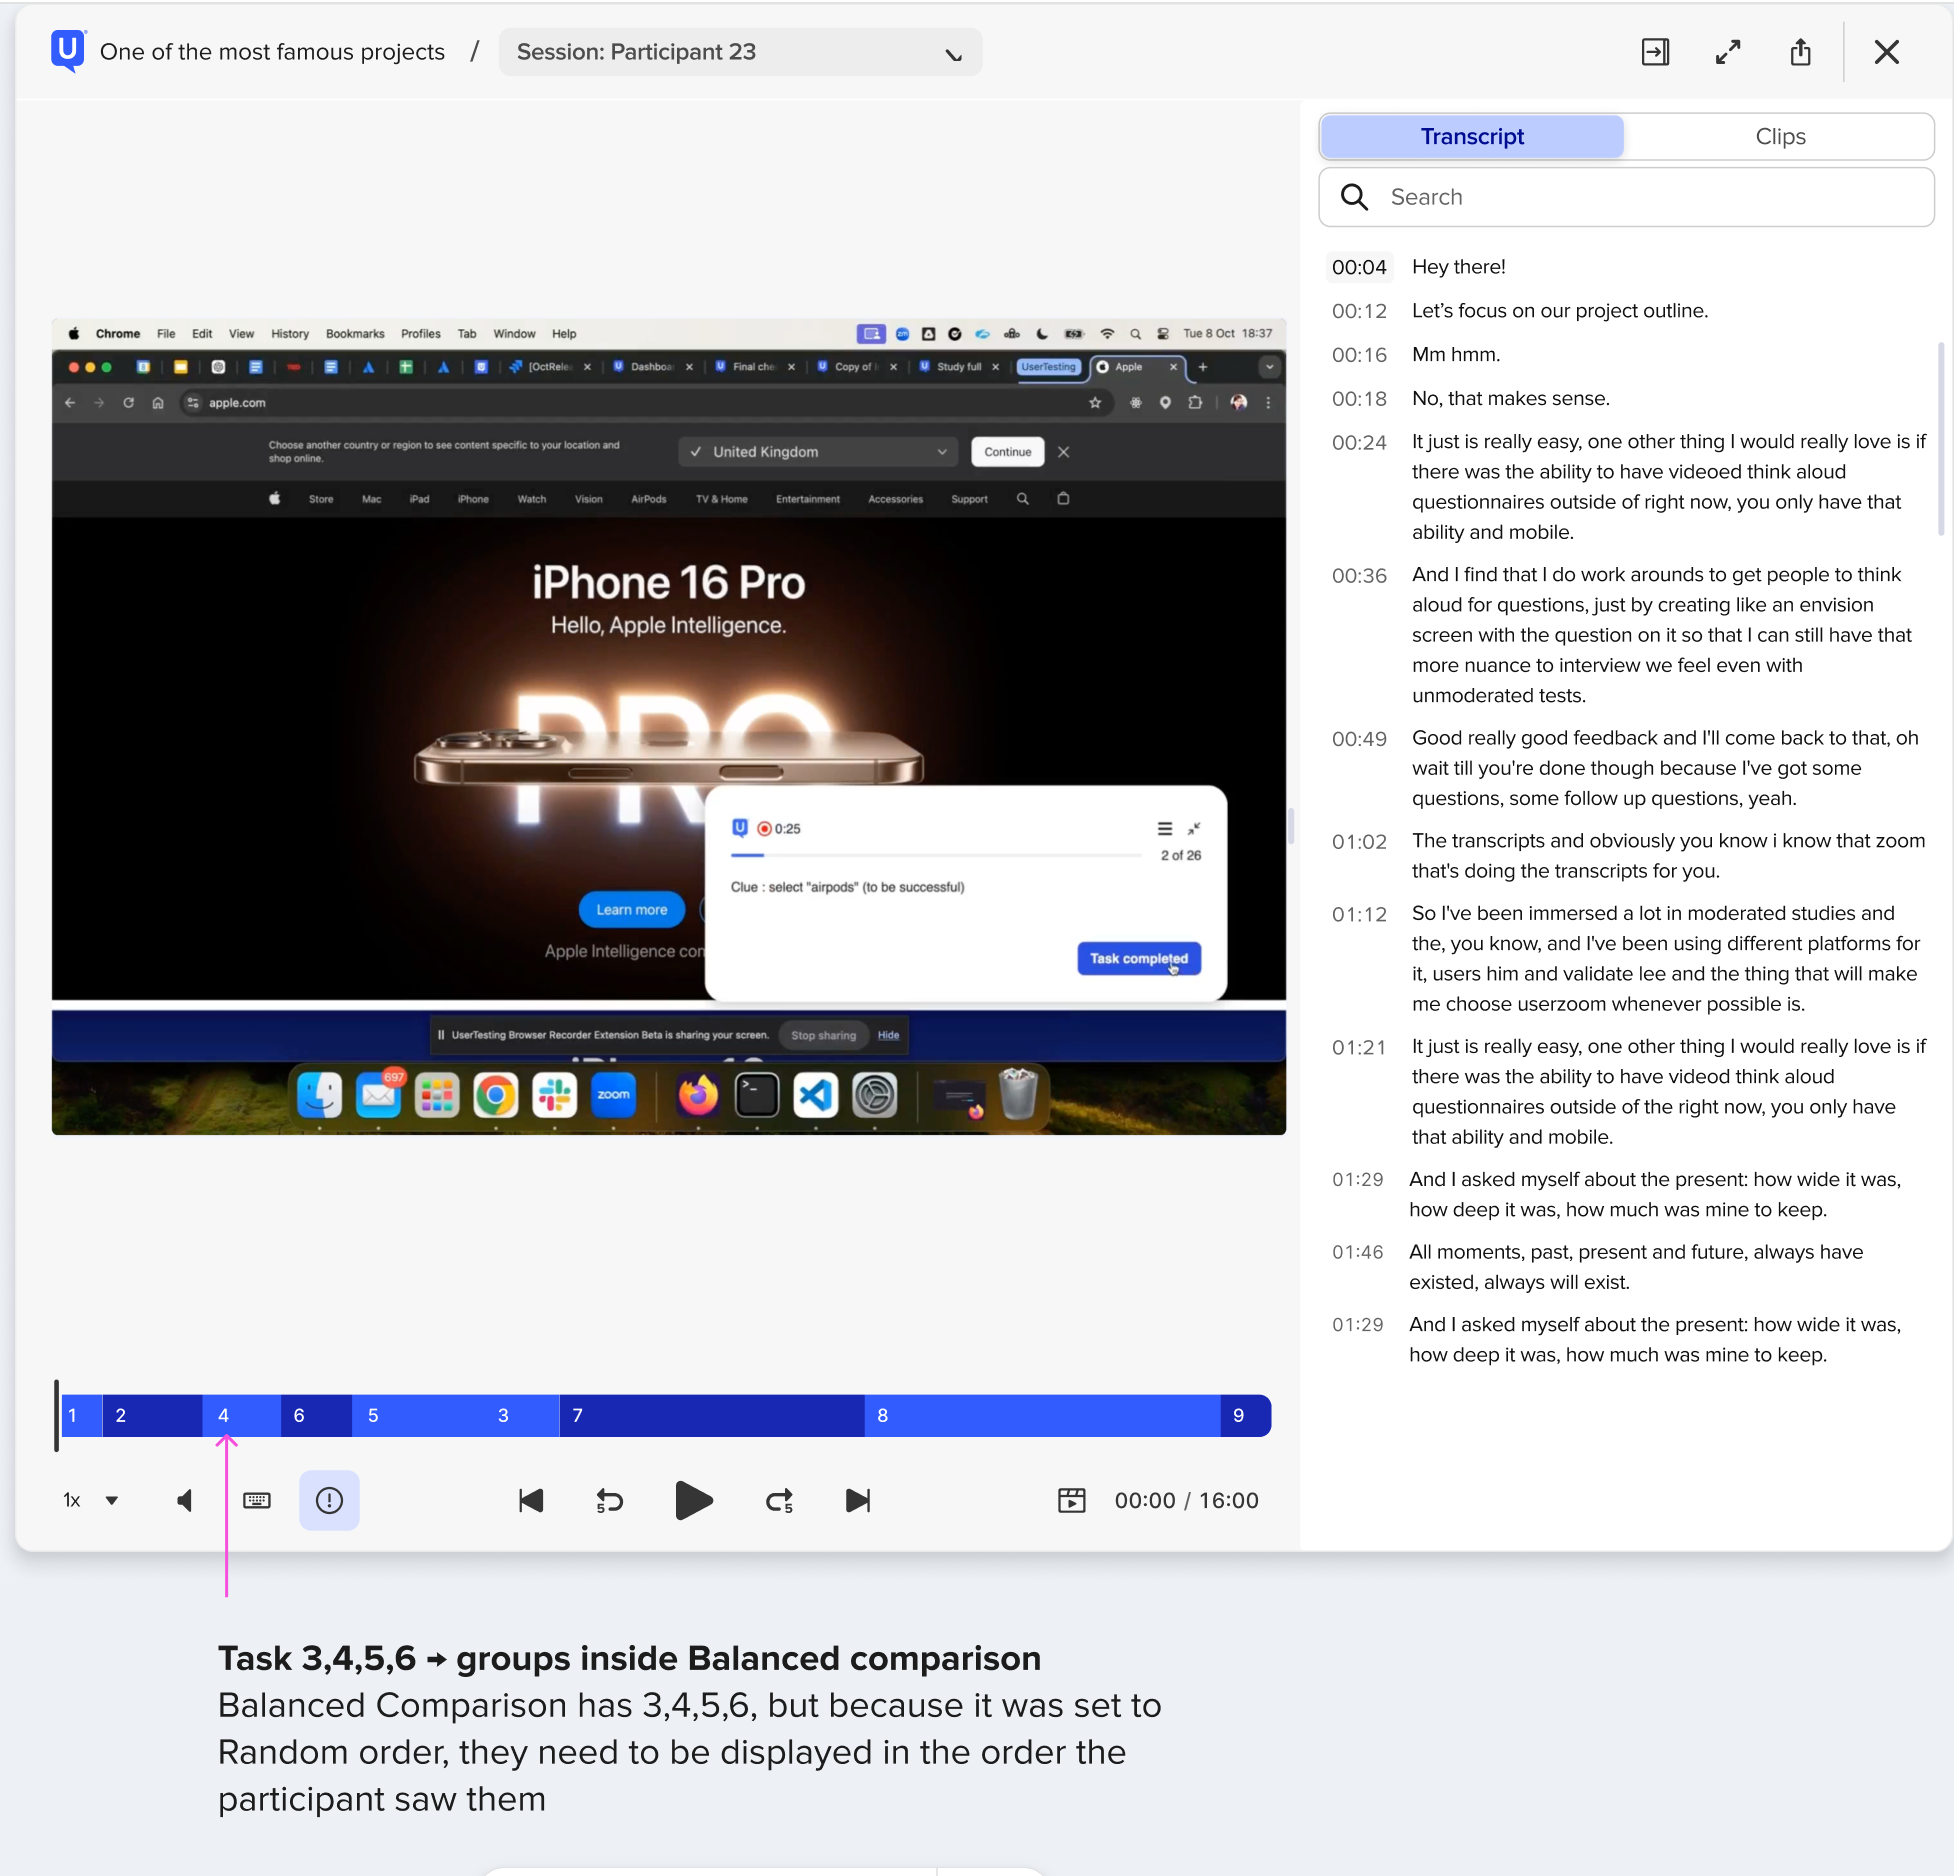Enter fullscreen with the expand arrows icon

(x=1728, y=52)
